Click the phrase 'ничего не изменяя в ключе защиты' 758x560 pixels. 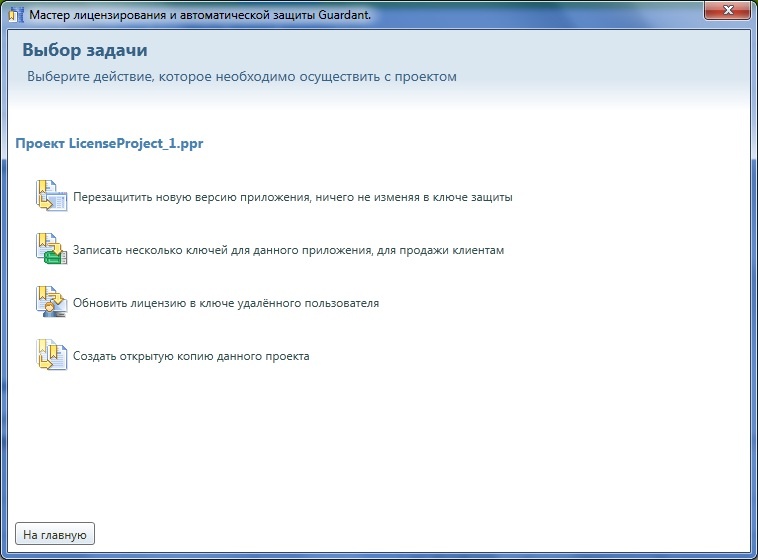tap(414, 198)
